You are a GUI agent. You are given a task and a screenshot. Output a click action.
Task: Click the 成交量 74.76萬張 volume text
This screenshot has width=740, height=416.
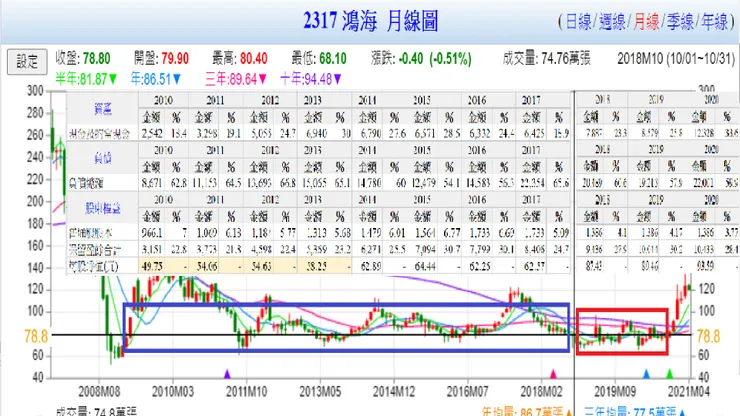pyautogui.click(x=547, y=59)
